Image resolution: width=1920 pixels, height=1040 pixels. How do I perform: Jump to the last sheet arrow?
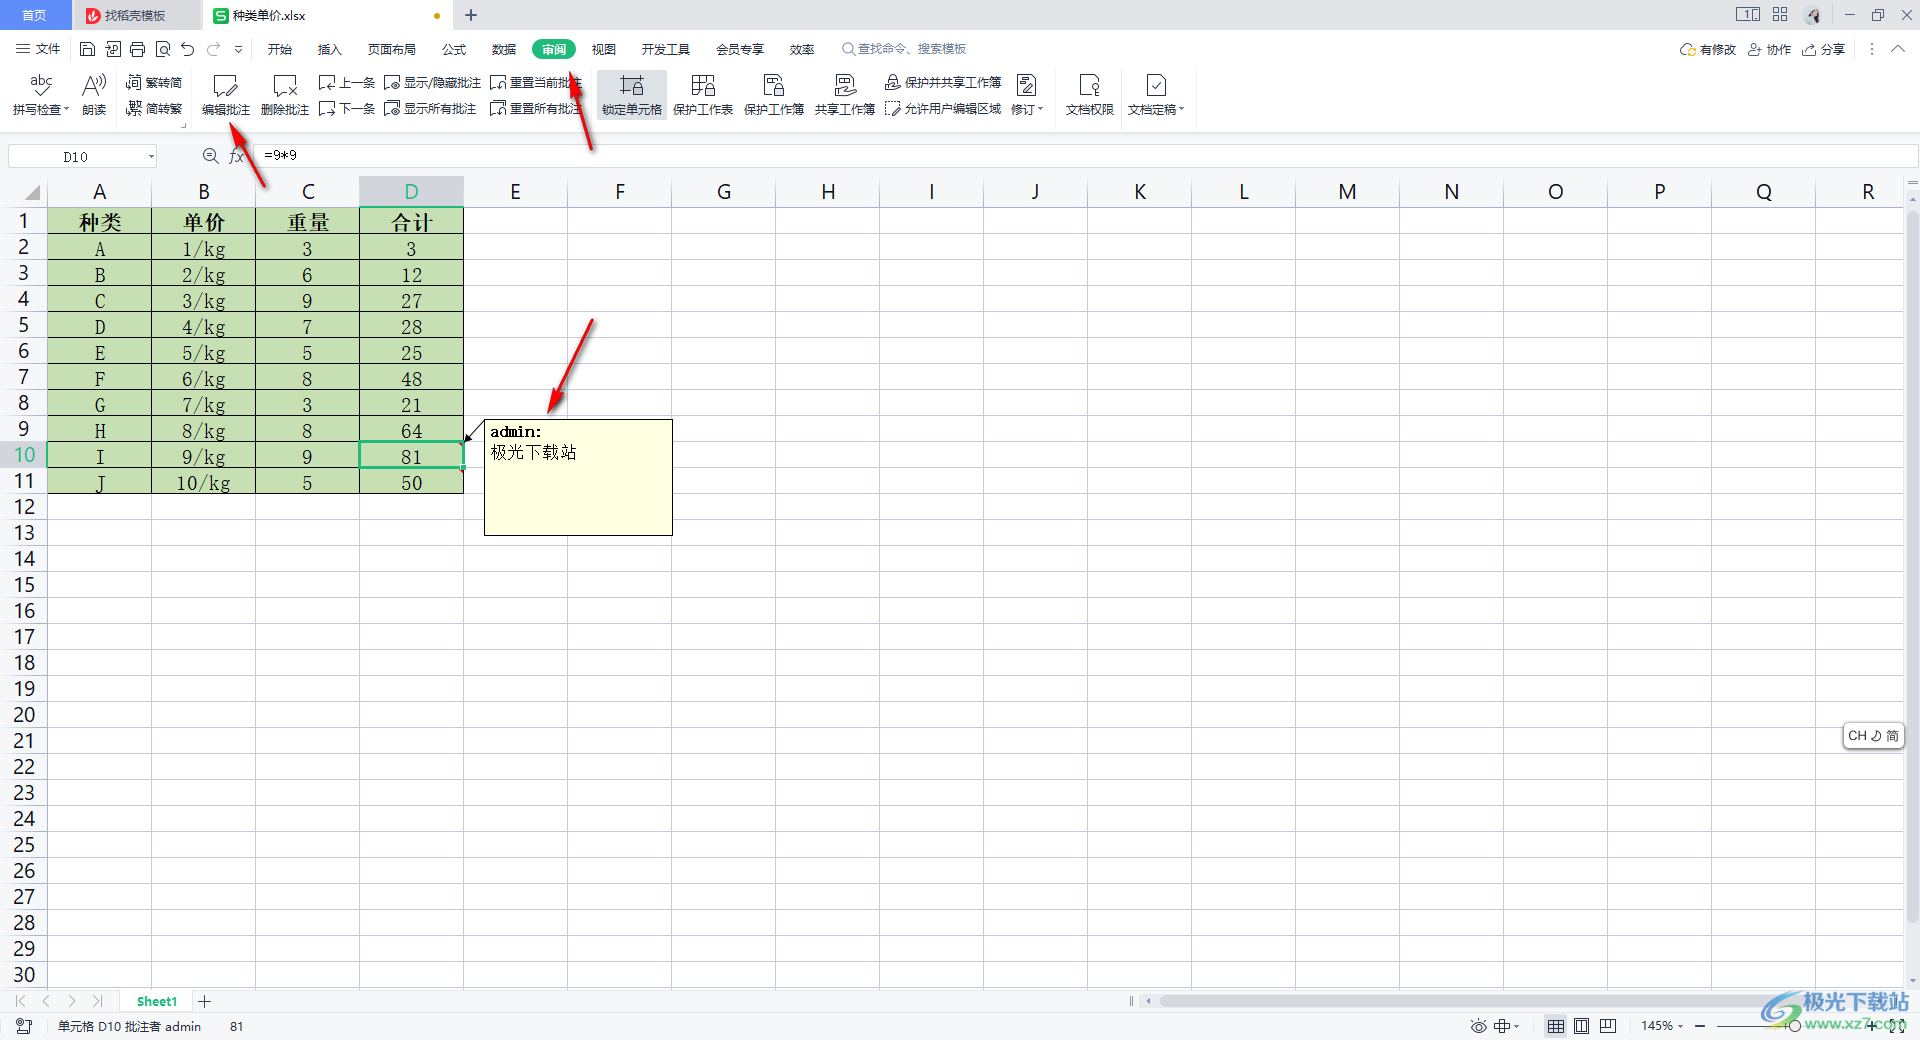pyautogui.click(x=98, y=1001)
